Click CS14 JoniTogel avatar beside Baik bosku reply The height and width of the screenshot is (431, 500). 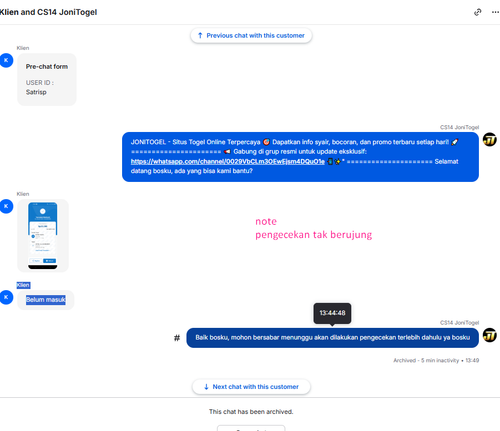tap(490, 335)
